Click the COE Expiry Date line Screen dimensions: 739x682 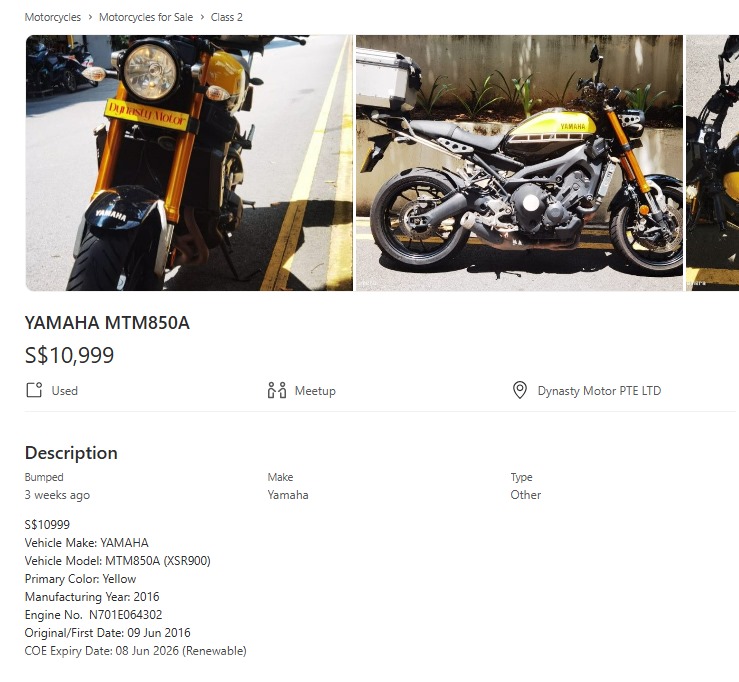tap(136, 651)
